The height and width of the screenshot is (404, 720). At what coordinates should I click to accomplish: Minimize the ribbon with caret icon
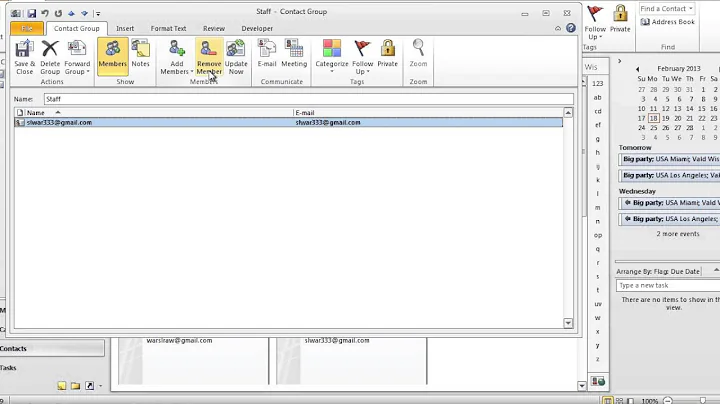tap(558, 28)
